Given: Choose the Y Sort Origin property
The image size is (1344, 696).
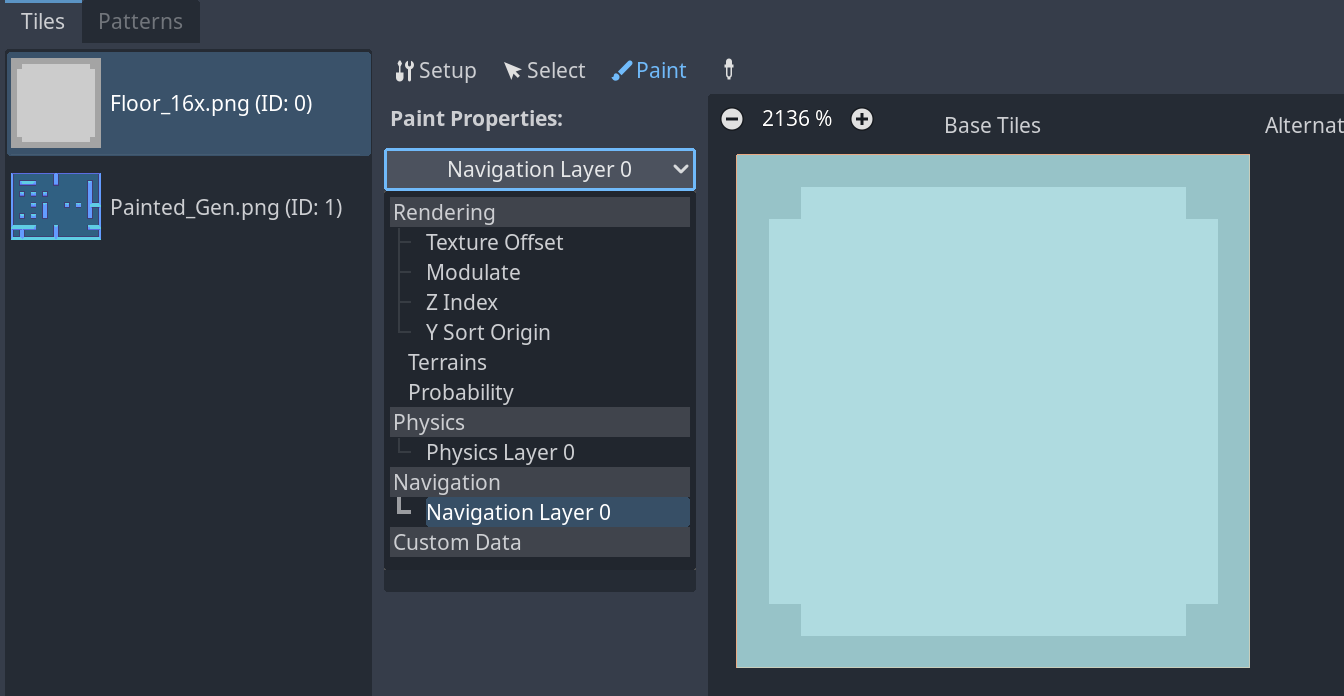Looking at the screenshot, I should [487, 332].
